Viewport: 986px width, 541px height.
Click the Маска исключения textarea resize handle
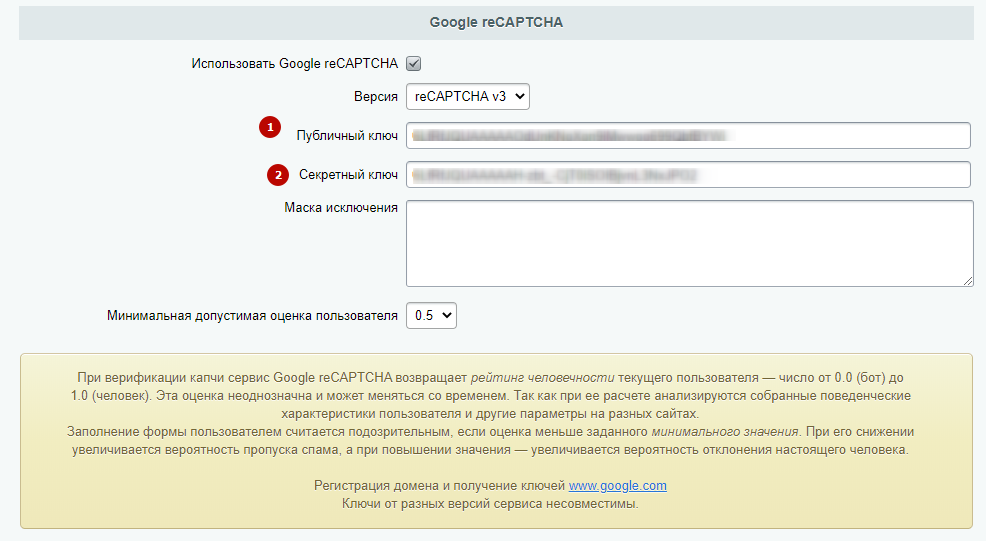click(x=968, y=281)
